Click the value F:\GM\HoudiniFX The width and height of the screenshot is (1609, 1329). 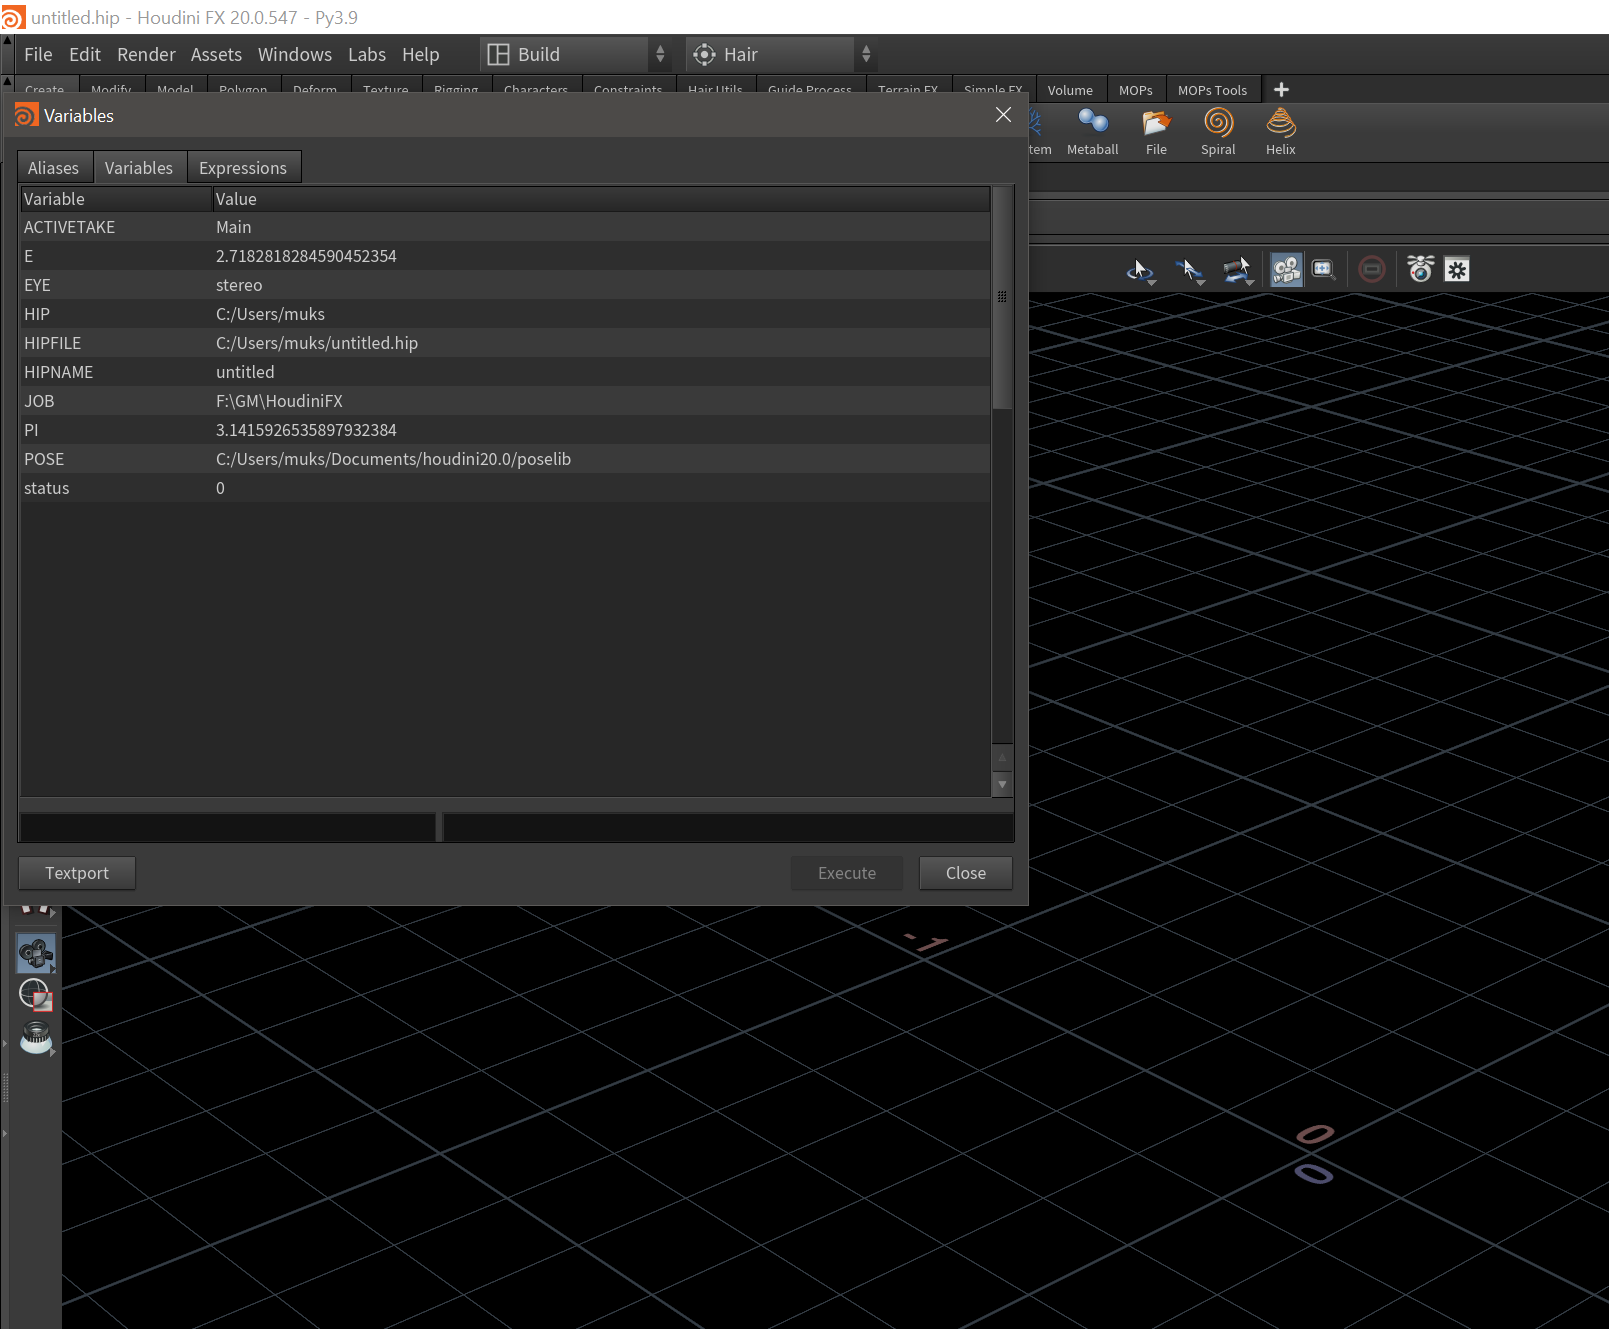tap(279, 401)
